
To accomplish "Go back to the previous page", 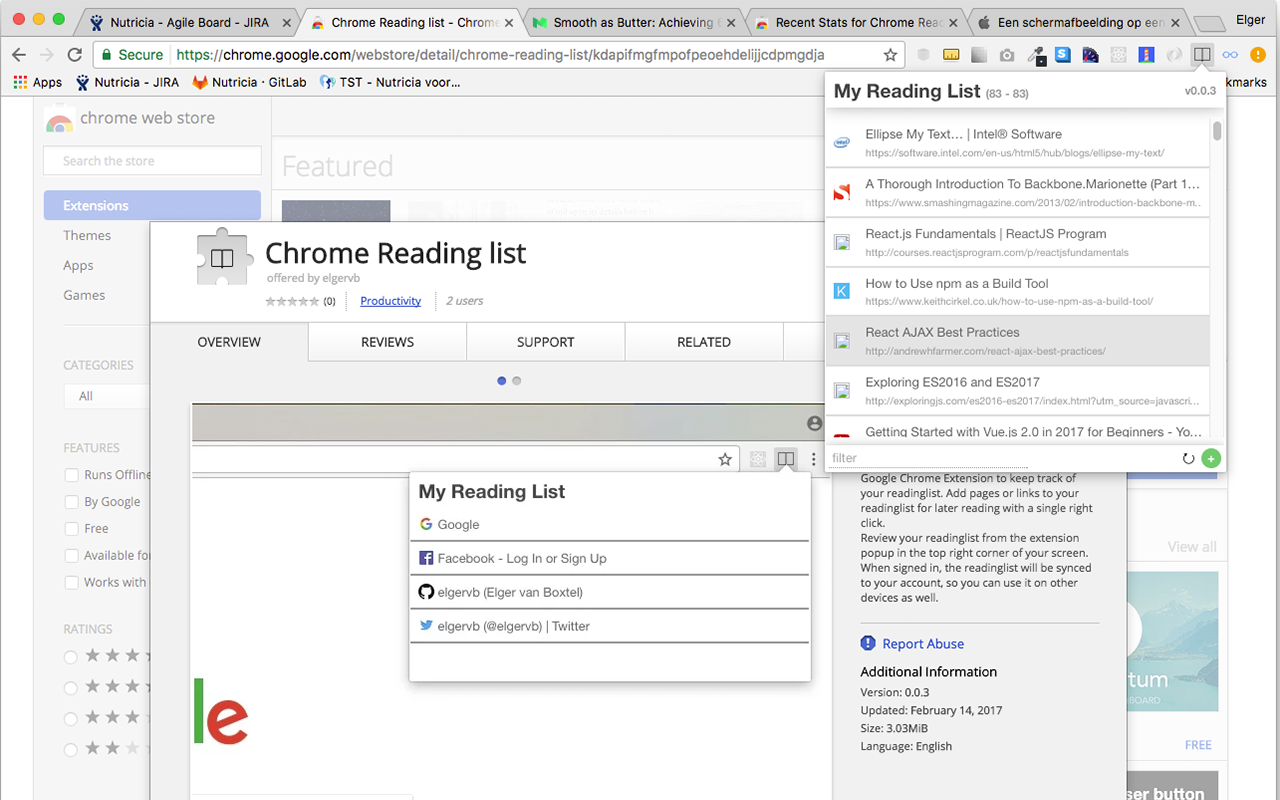I will 19,55.
